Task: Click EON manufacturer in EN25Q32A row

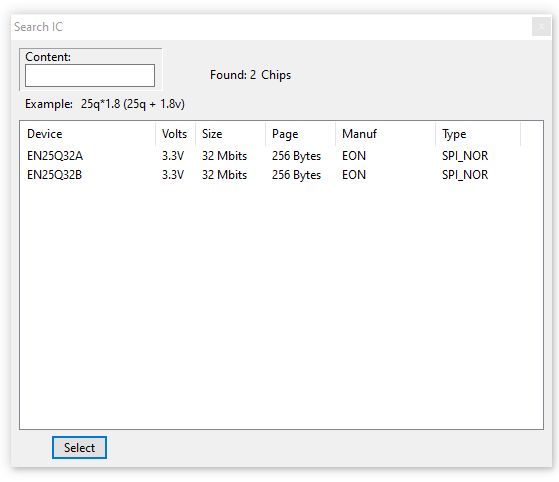Action: click(354, 156)
